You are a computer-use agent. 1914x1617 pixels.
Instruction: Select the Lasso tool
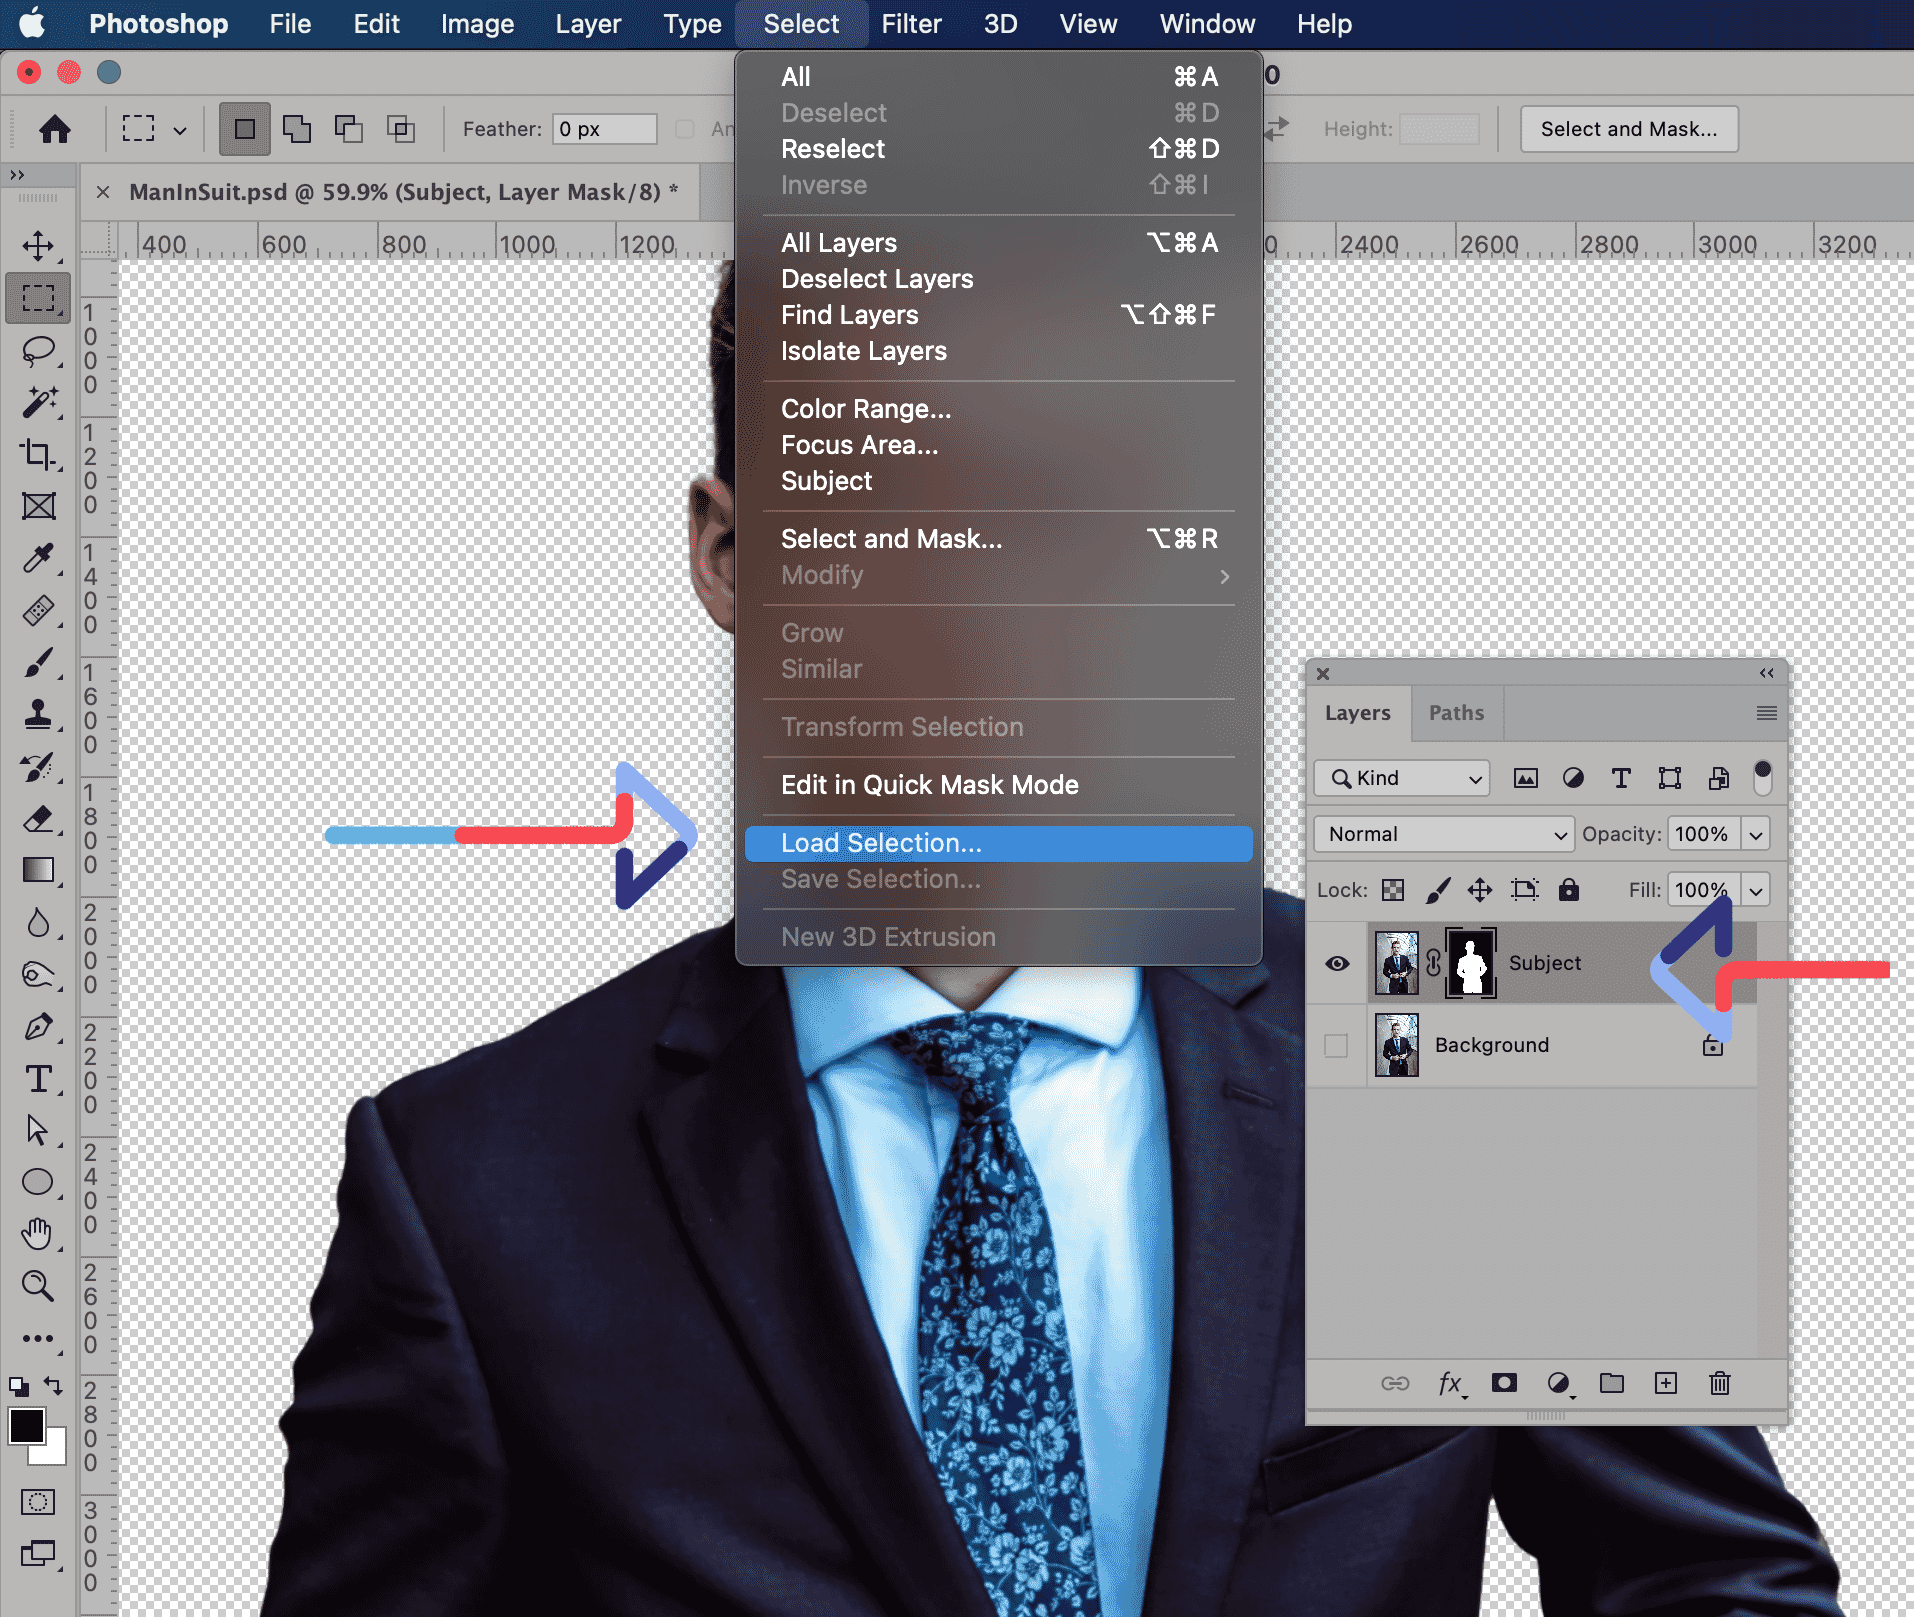coord(38,351)
